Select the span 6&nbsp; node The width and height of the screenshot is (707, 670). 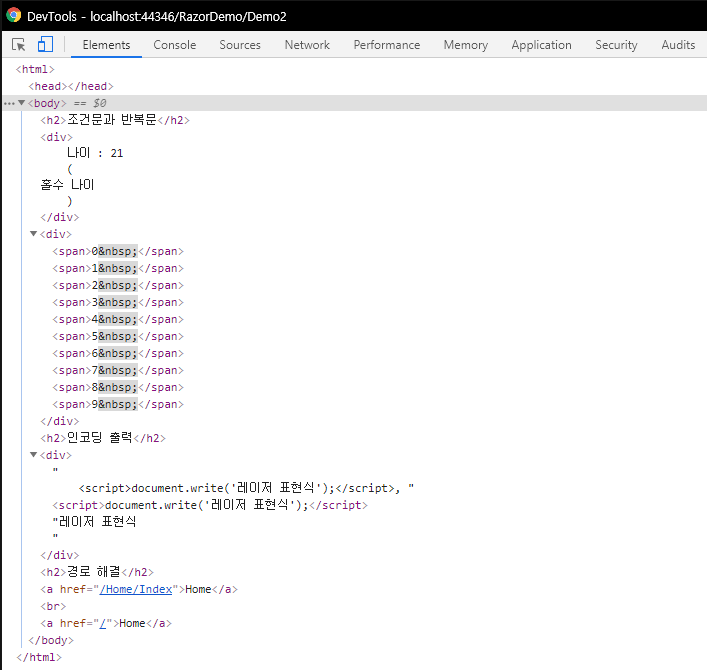pos(118,353)
